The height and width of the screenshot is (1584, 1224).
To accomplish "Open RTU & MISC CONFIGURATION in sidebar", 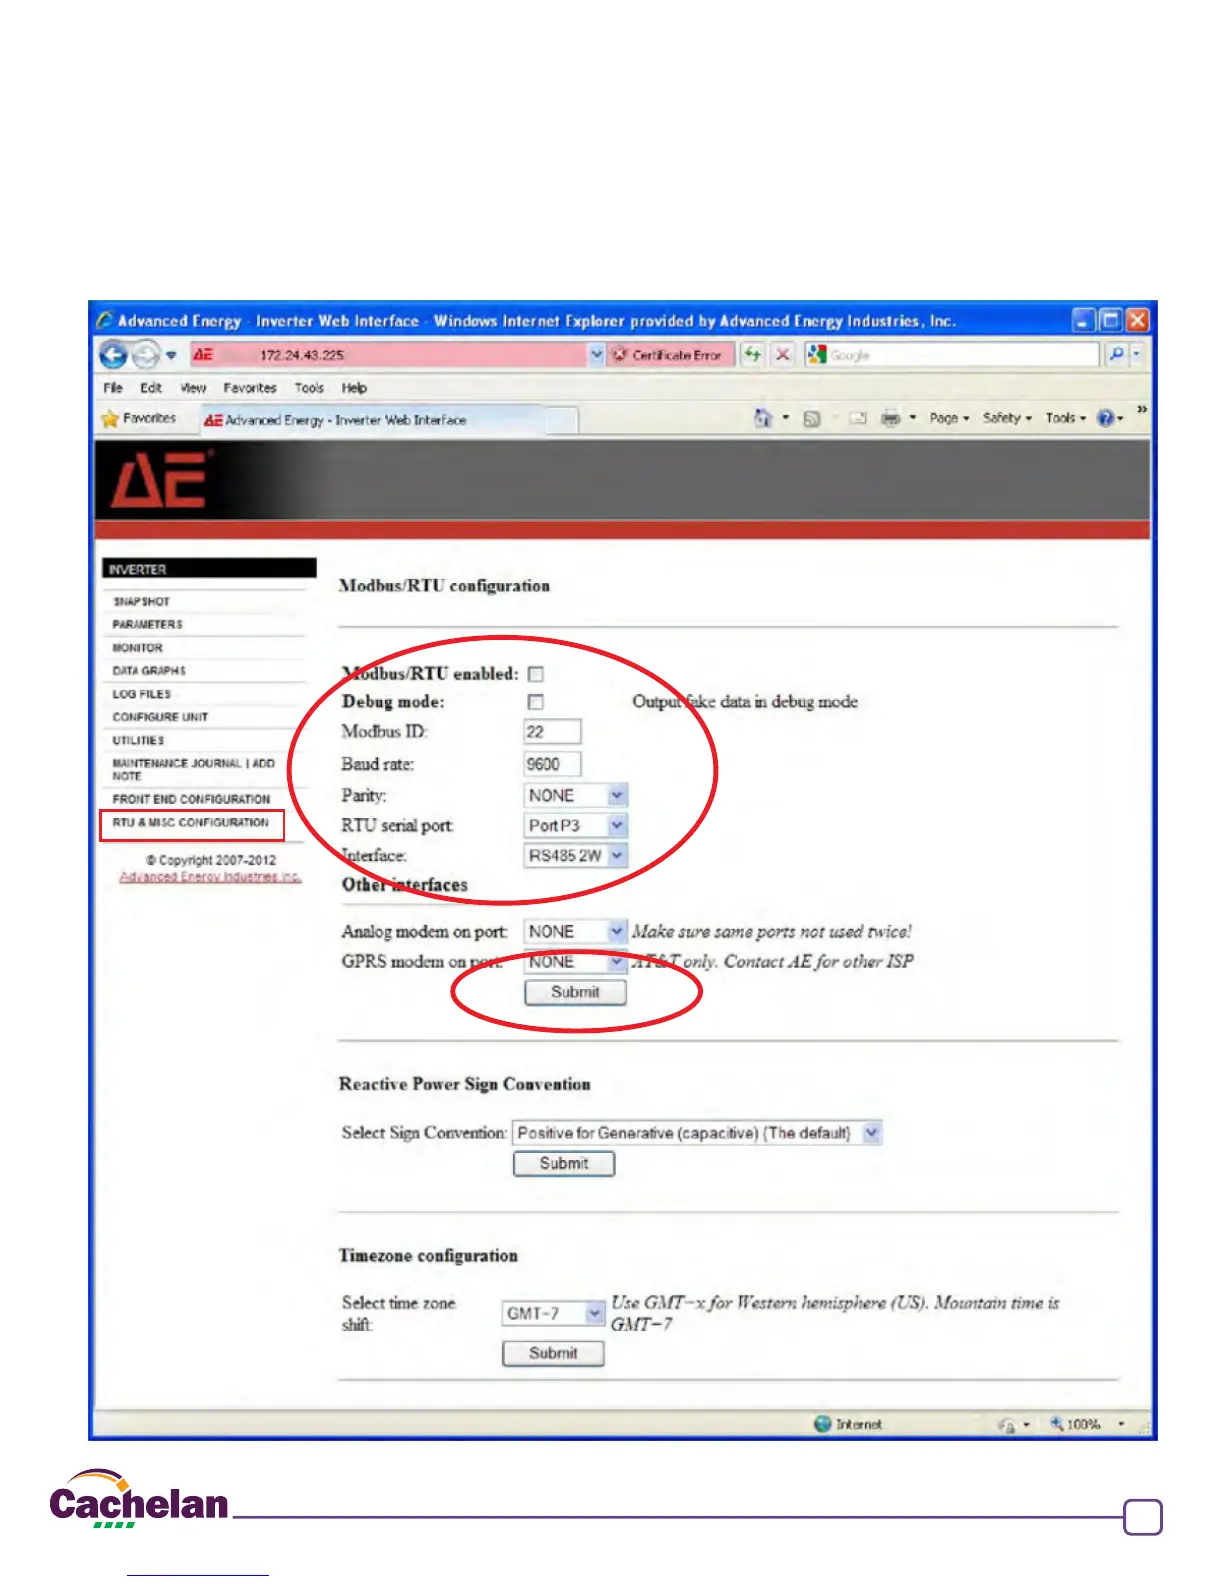I will [190, 822].
